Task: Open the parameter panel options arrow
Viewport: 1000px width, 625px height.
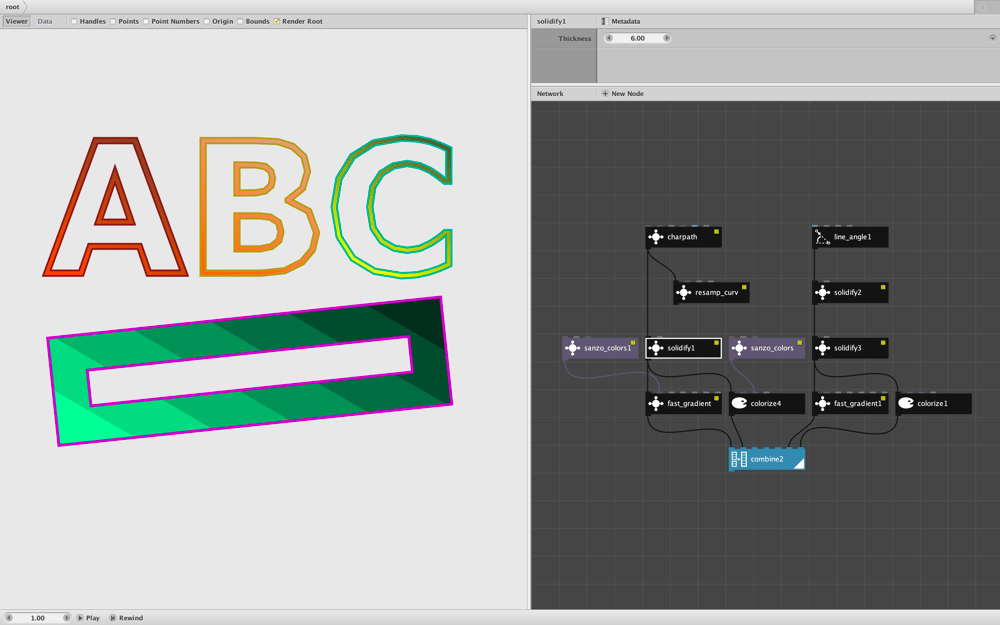Action: click(992, 38)
